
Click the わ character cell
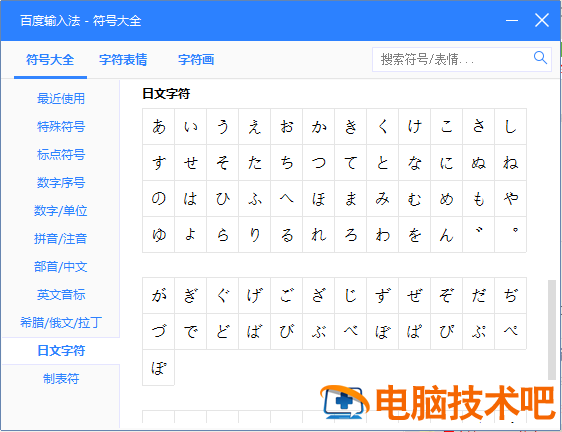(x=382, y=234)
